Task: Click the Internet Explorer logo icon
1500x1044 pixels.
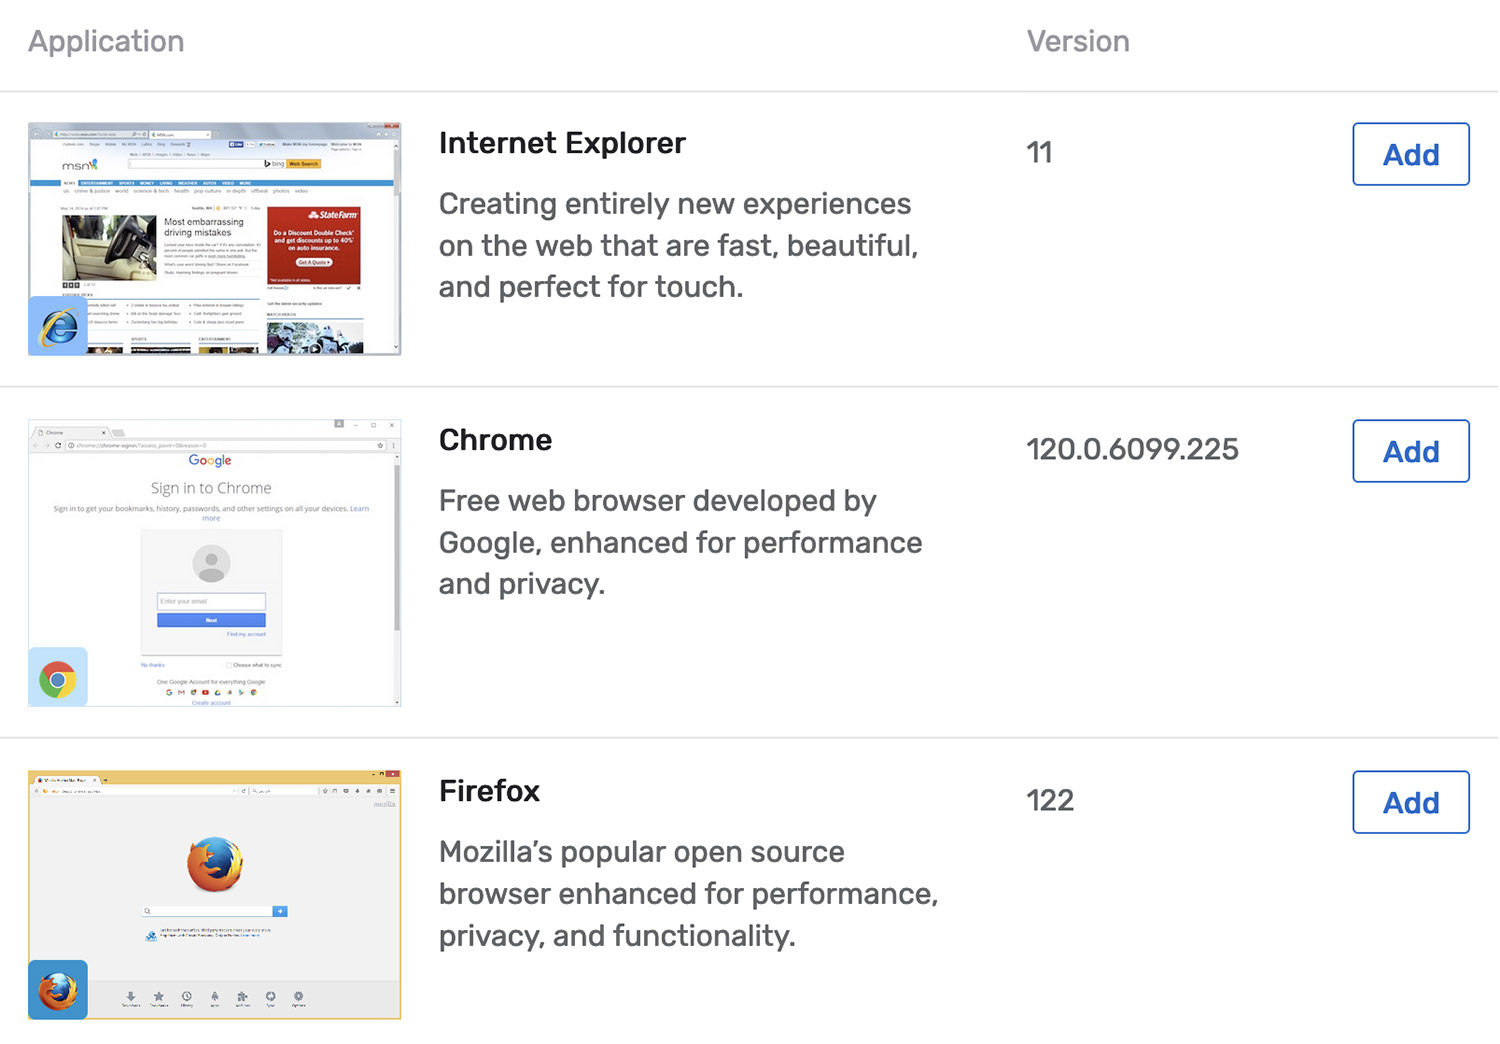Action: [x=58, y=326]
